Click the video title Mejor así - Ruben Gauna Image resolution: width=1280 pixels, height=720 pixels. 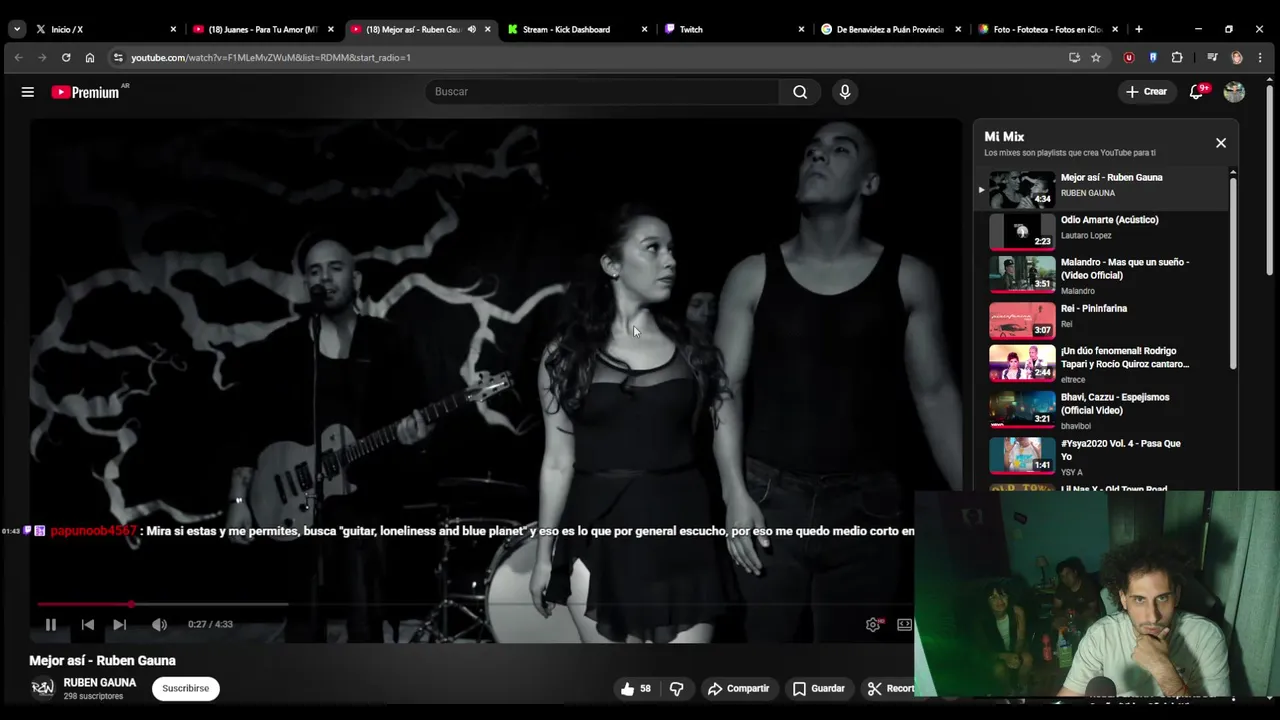point(102,660)
